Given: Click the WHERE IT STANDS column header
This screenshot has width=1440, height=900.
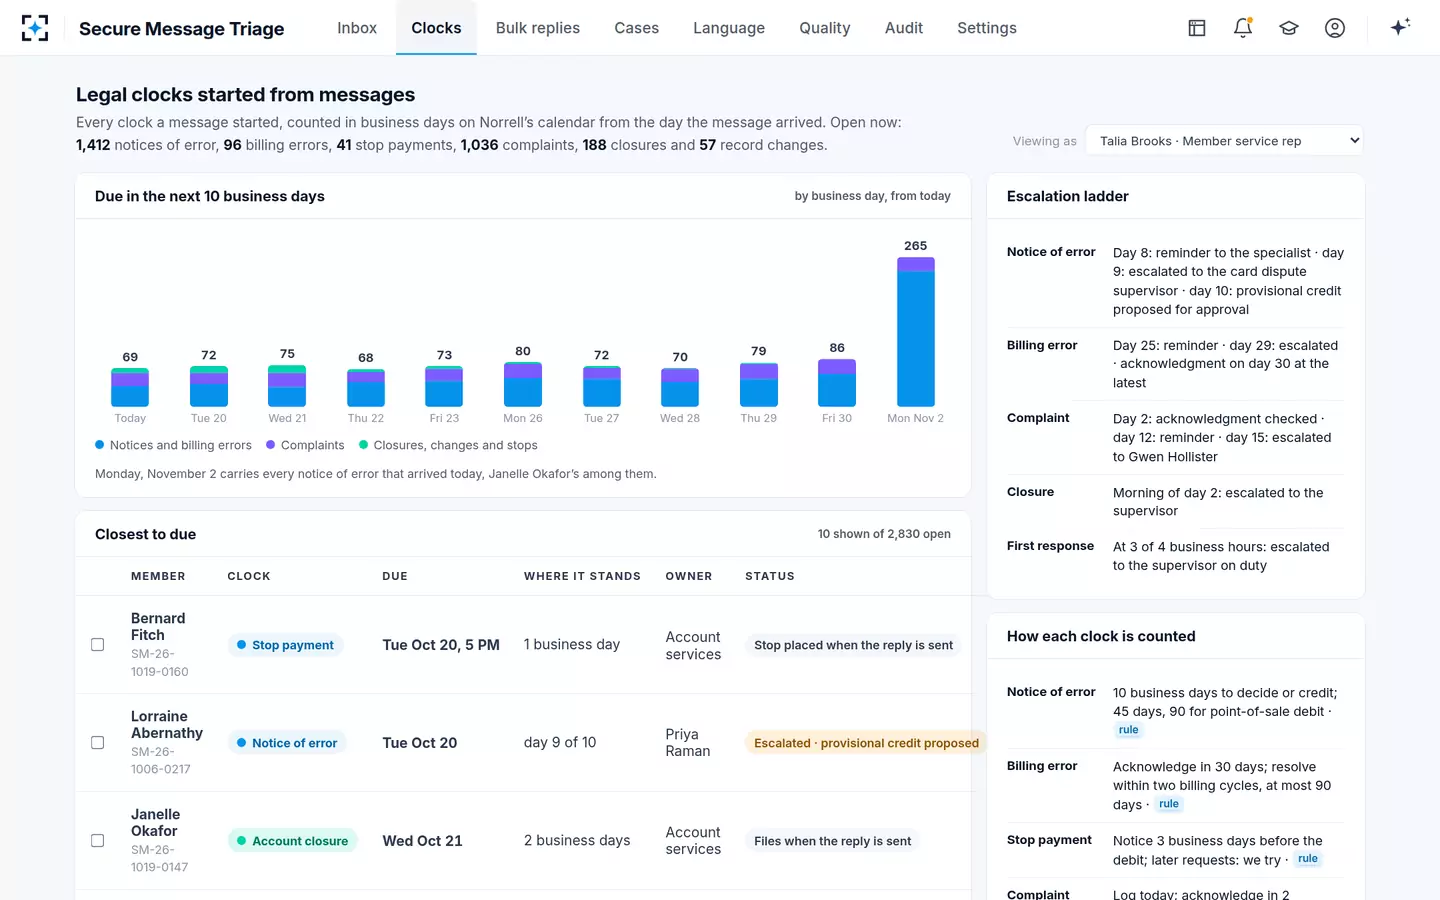Looking at the screenshot, I should 582,576.
